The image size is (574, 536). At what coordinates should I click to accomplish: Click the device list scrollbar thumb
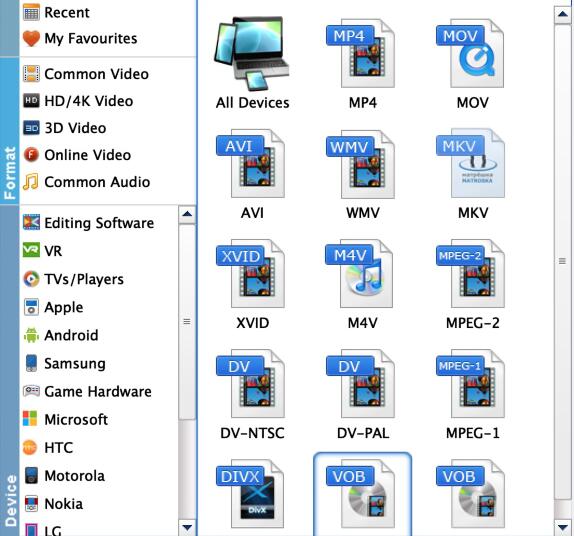[187, 322]
